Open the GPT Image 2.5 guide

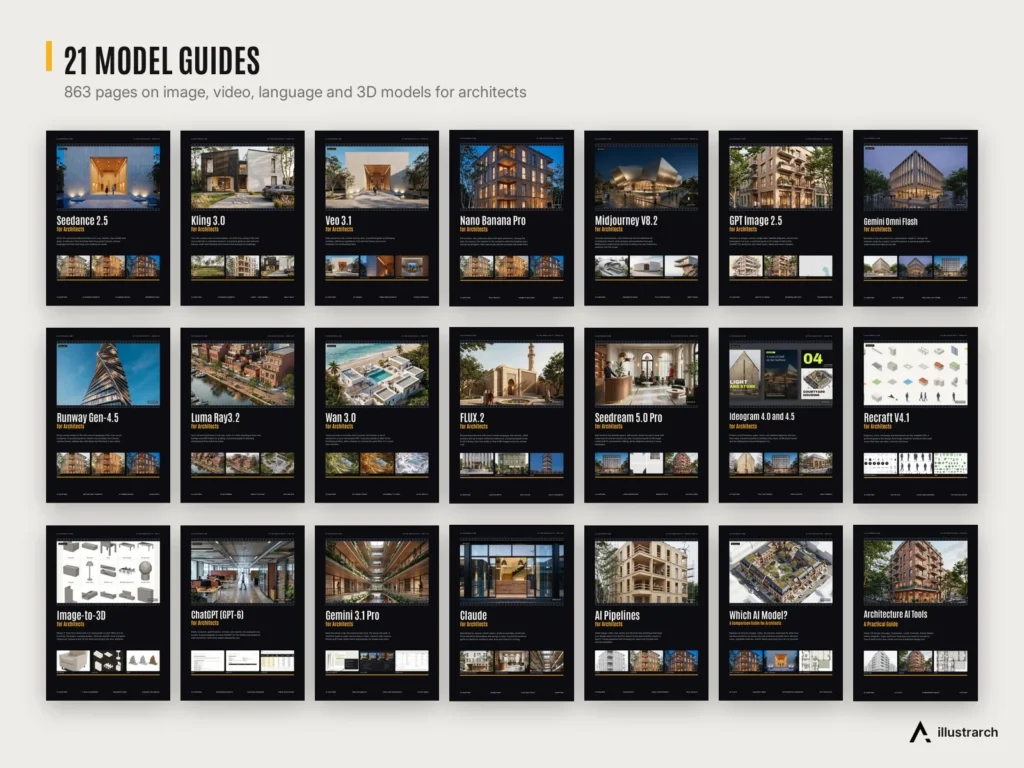coord(780,218)
